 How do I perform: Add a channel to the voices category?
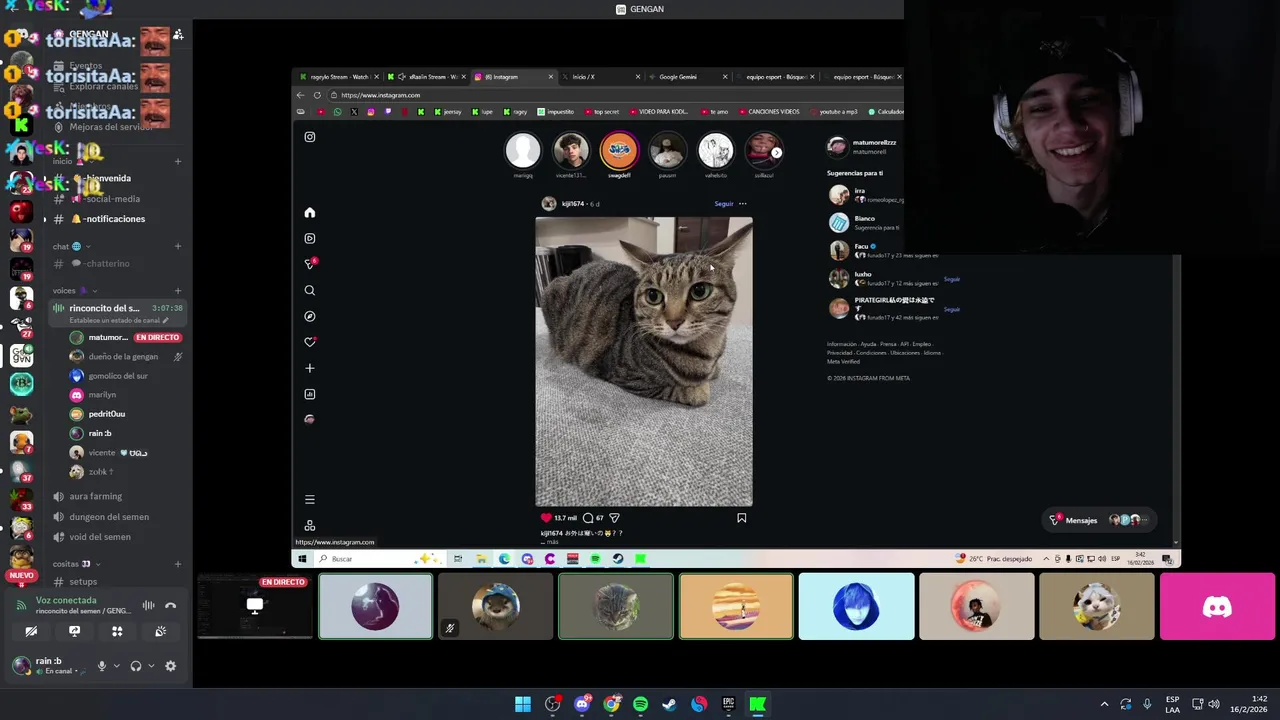point(178,290)
